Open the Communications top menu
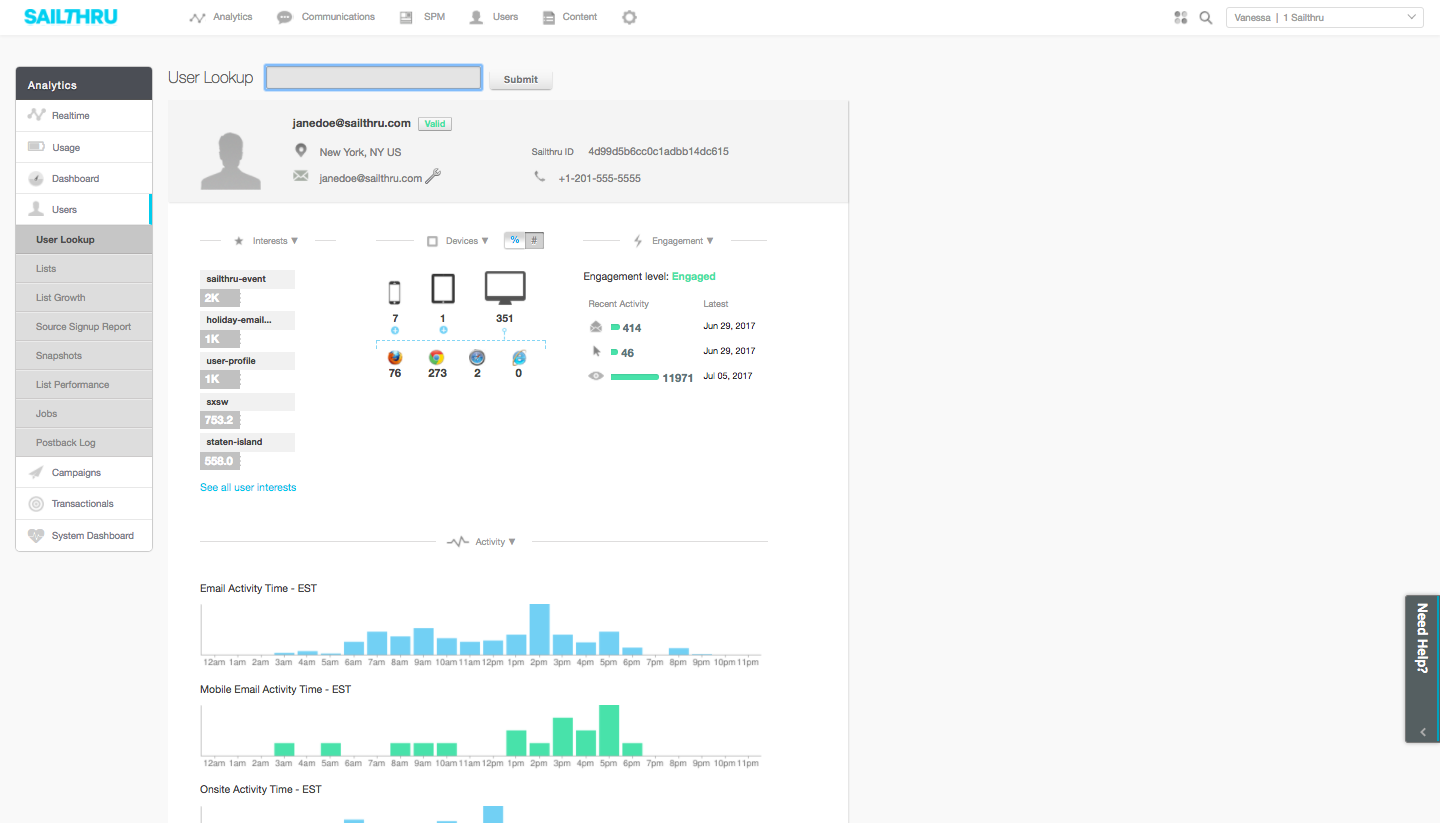1440x823 pixels. (x=326, y=17)
